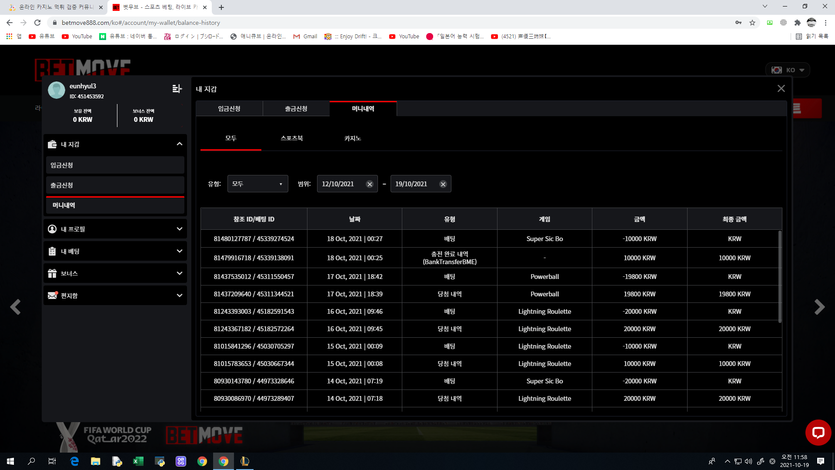Open the deposit request sidebar item
Image resolution: width=835 pixels, height=470 pixels.
point(115,165)
